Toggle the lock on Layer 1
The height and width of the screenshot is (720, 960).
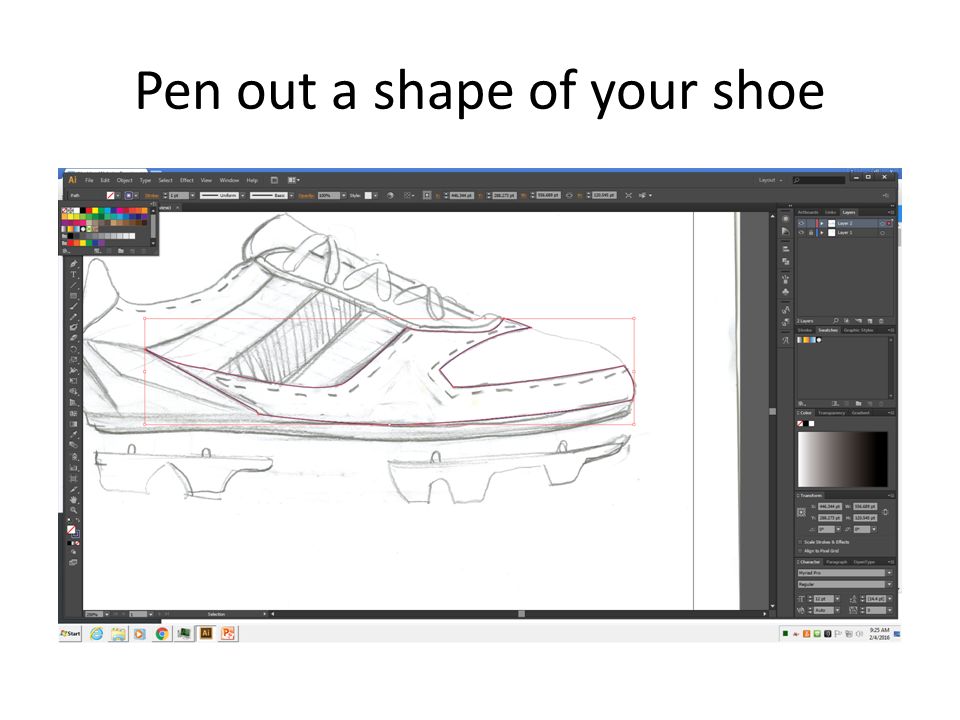coord(811,233)
